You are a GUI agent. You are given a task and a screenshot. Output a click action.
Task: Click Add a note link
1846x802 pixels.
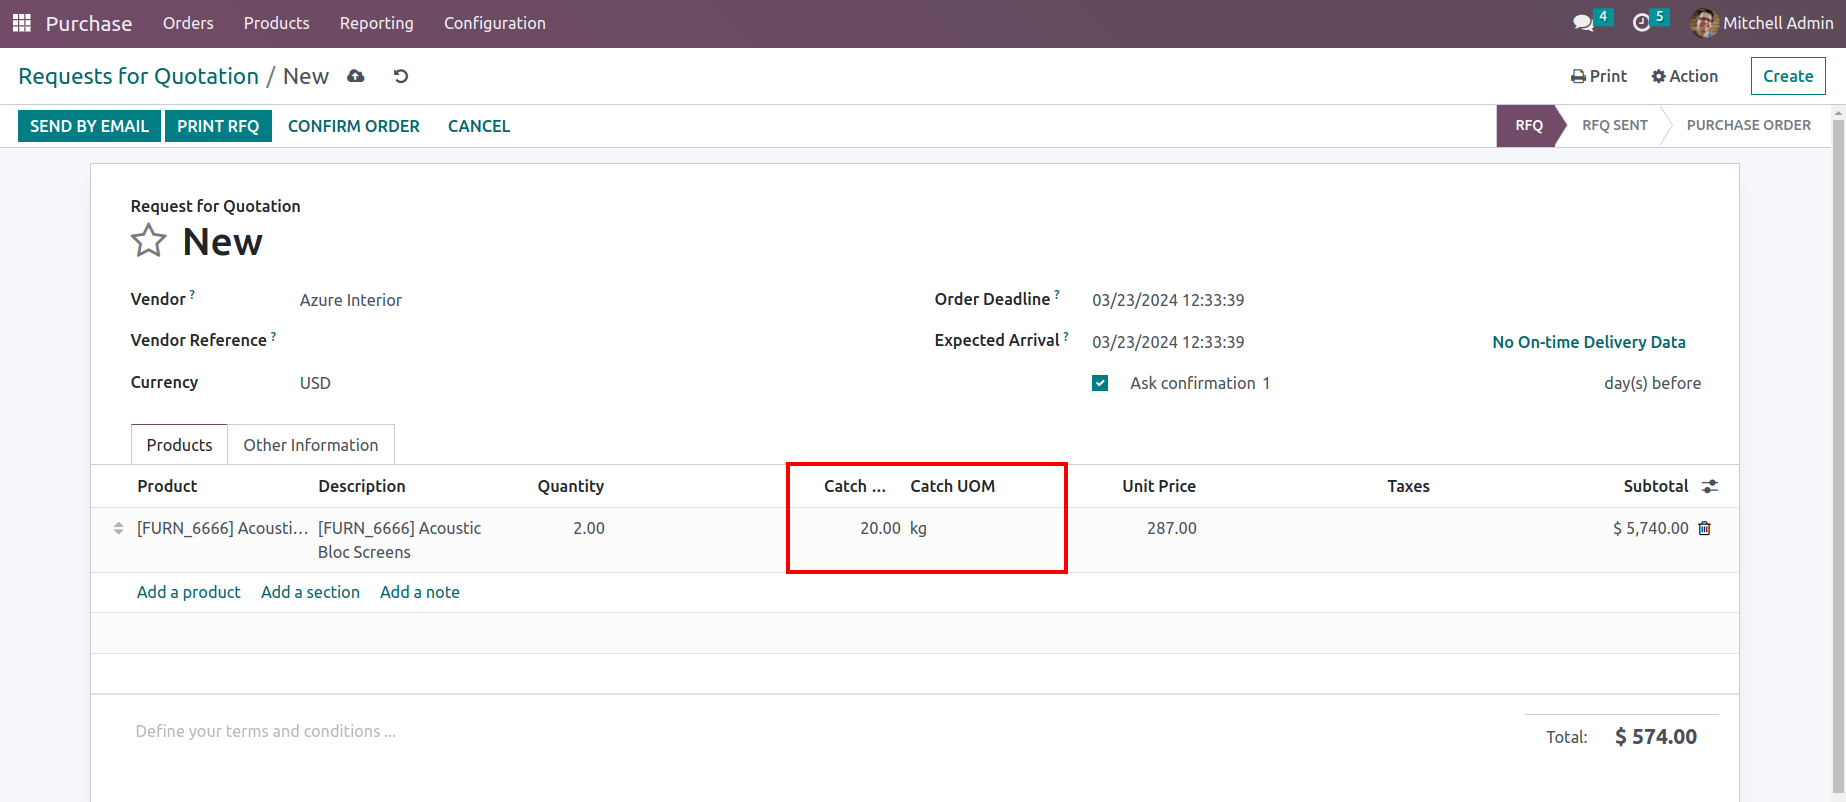tap(420, 592)
